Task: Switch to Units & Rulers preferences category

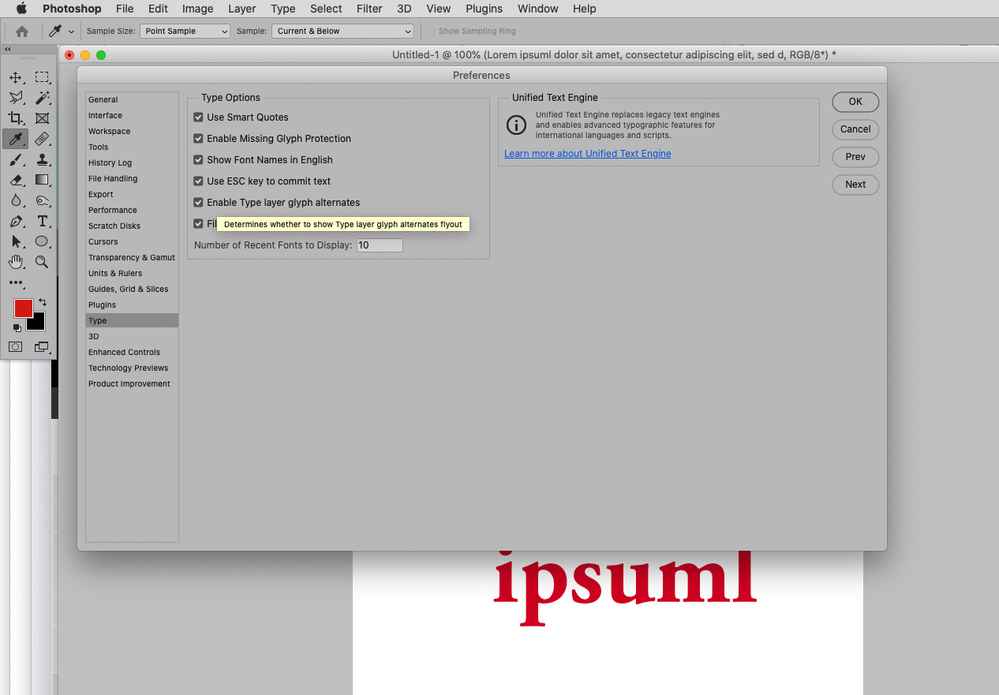Action: (x=132, y=273)
